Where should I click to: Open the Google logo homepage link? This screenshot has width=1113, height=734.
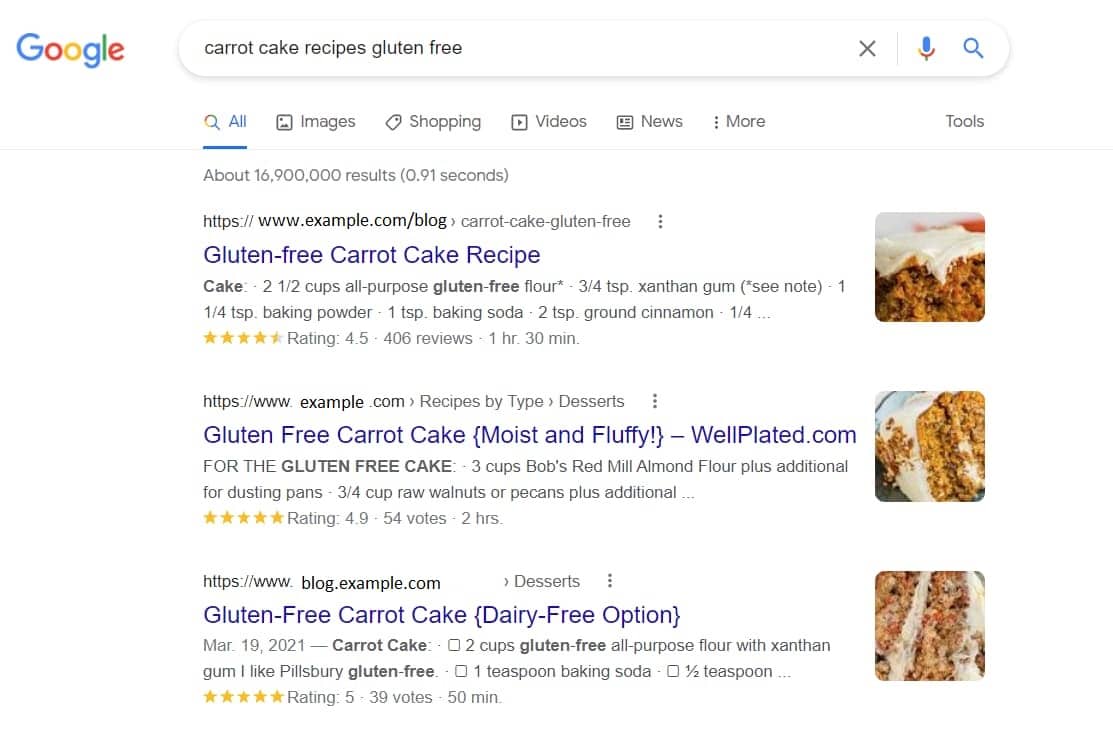pyautogui.click(x=70, y=49)
